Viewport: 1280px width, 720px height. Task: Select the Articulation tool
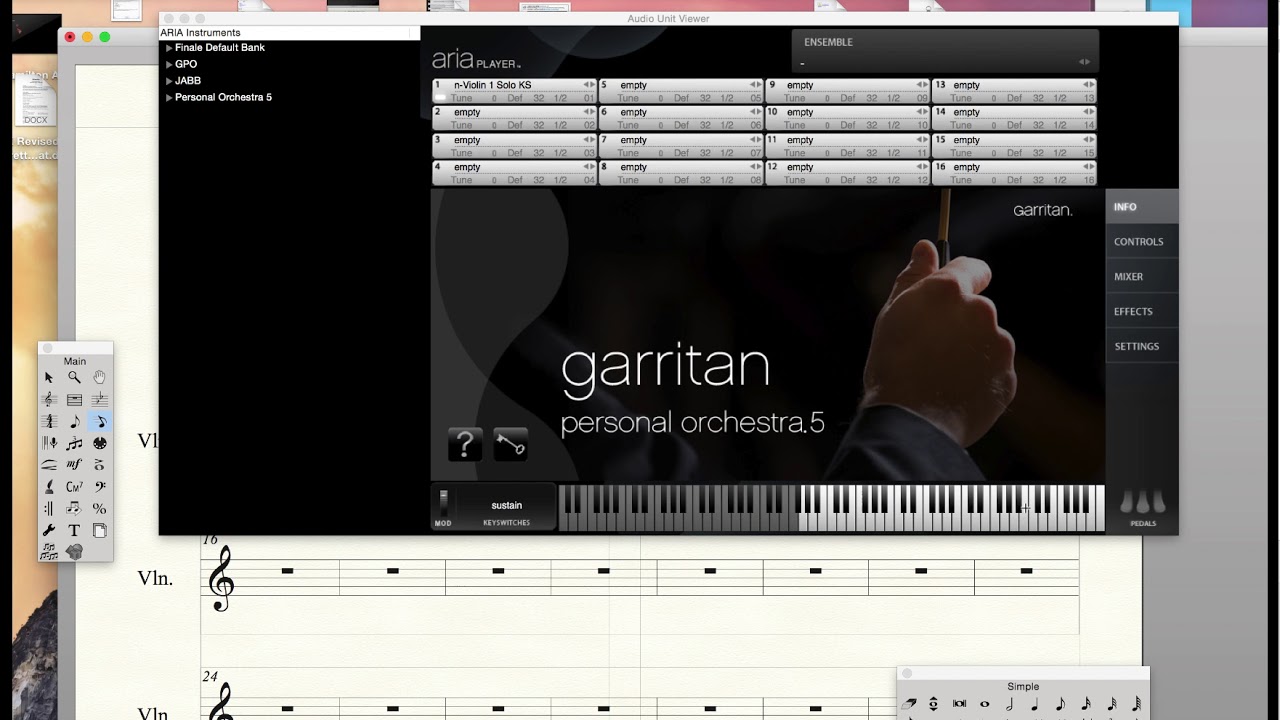[x=100, y=465]
